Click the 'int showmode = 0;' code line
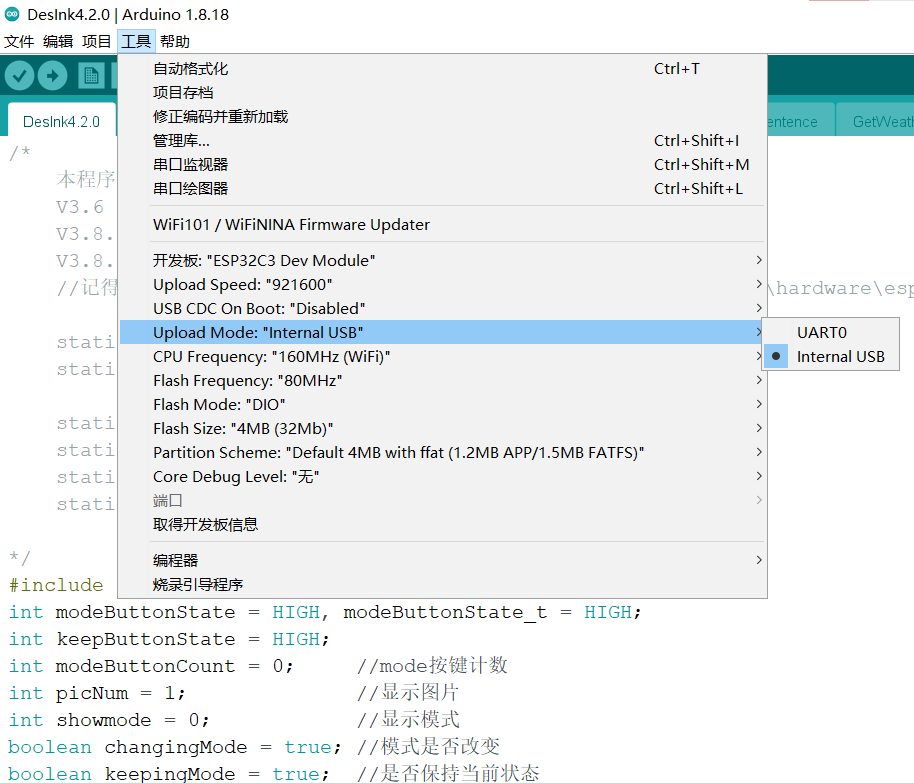Image resolution: width=914 pixels, height=783 pixels. [x=108, y=720]
